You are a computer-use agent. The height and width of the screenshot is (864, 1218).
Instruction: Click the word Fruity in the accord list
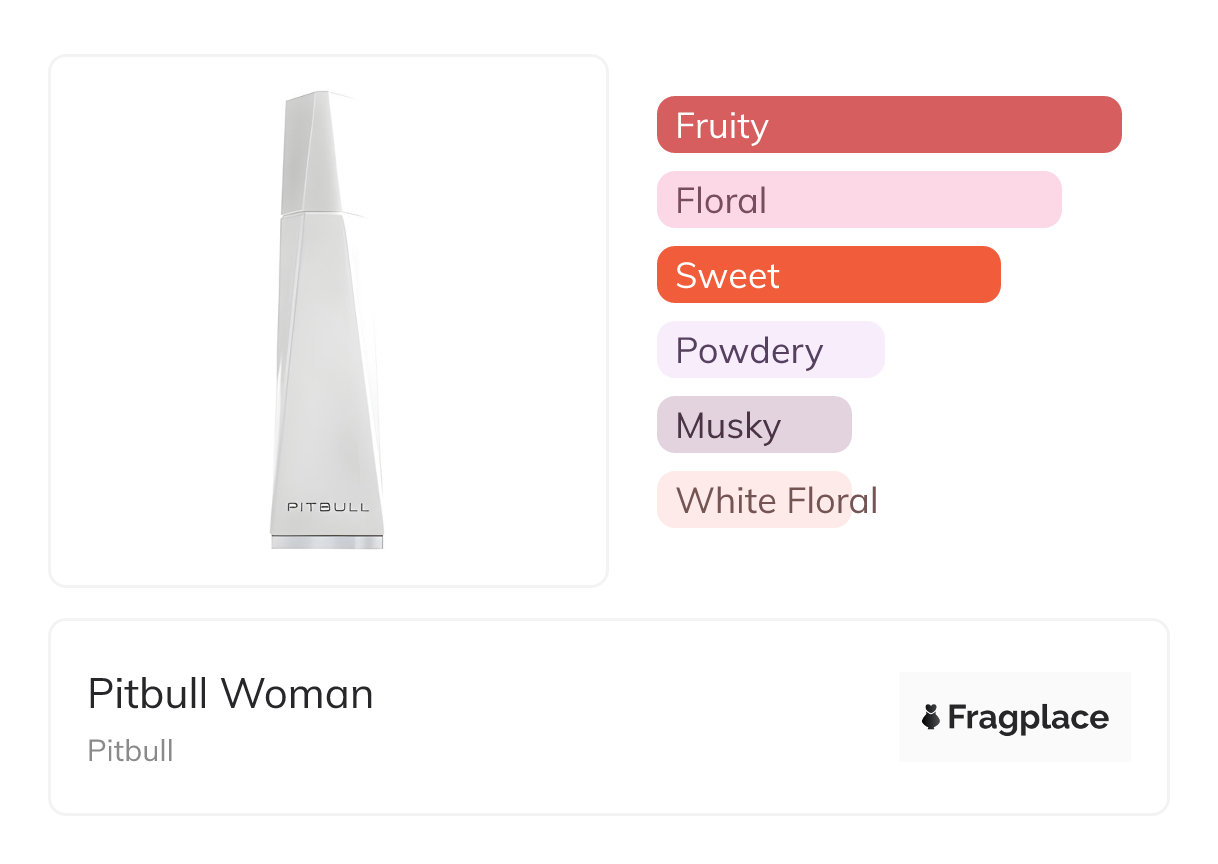722,126
